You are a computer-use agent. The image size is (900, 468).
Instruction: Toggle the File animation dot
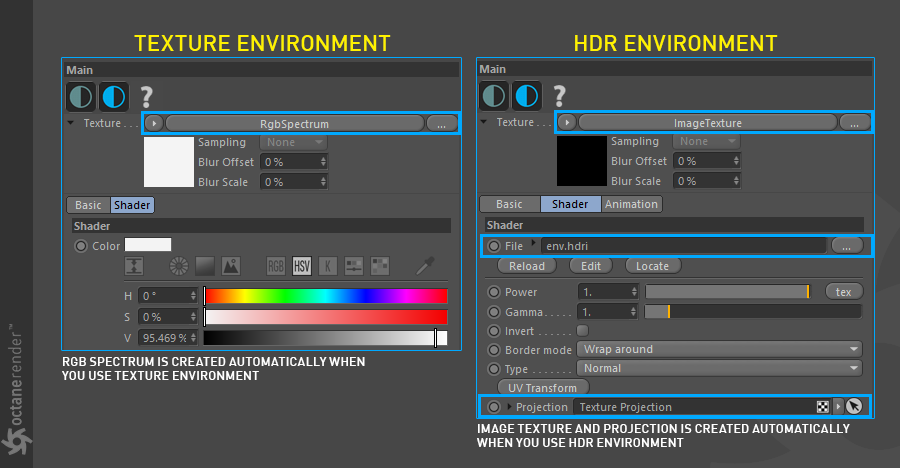[494, 246]
